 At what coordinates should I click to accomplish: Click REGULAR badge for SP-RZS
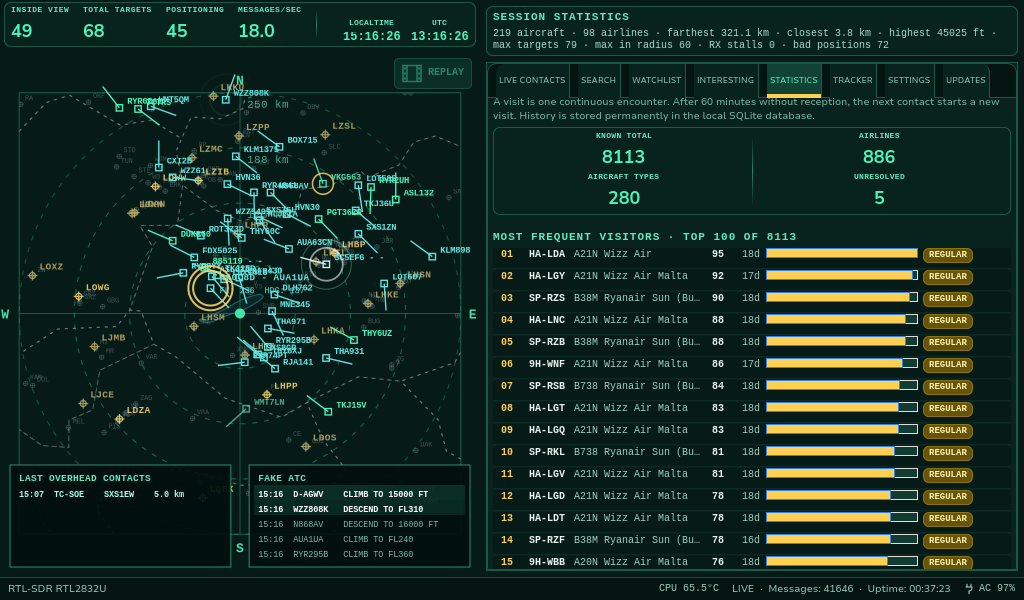tap(948, 298)
